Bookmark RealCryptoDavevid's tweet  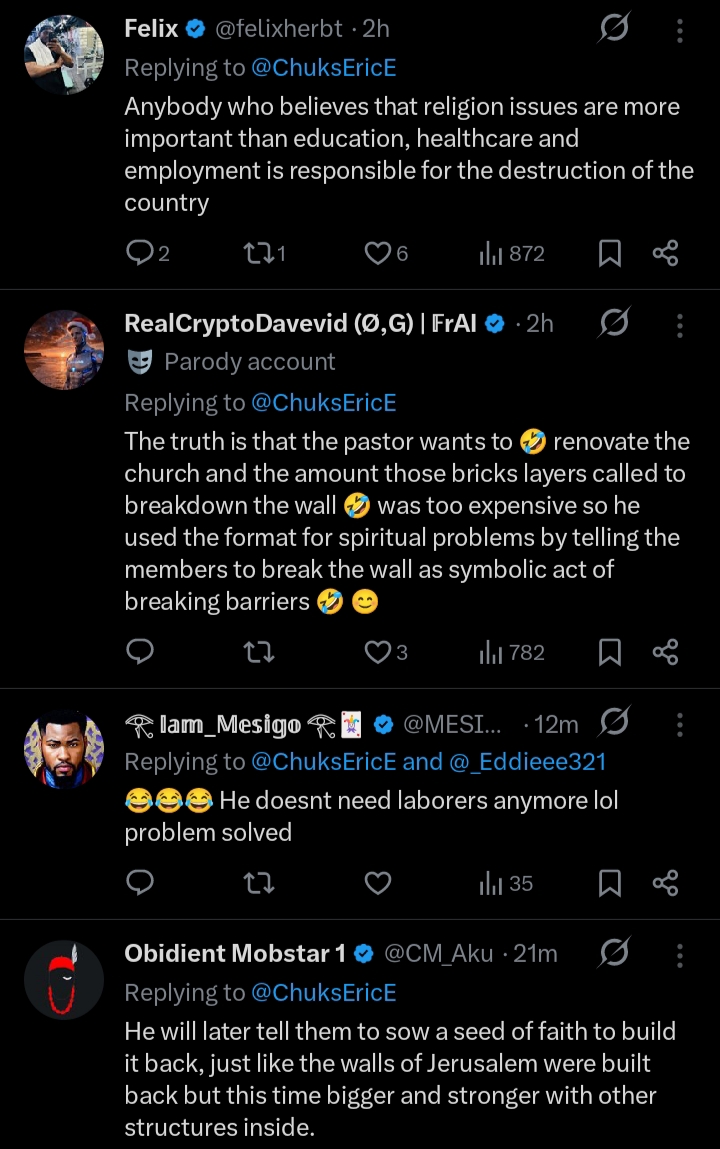click(x=609, y=653)
